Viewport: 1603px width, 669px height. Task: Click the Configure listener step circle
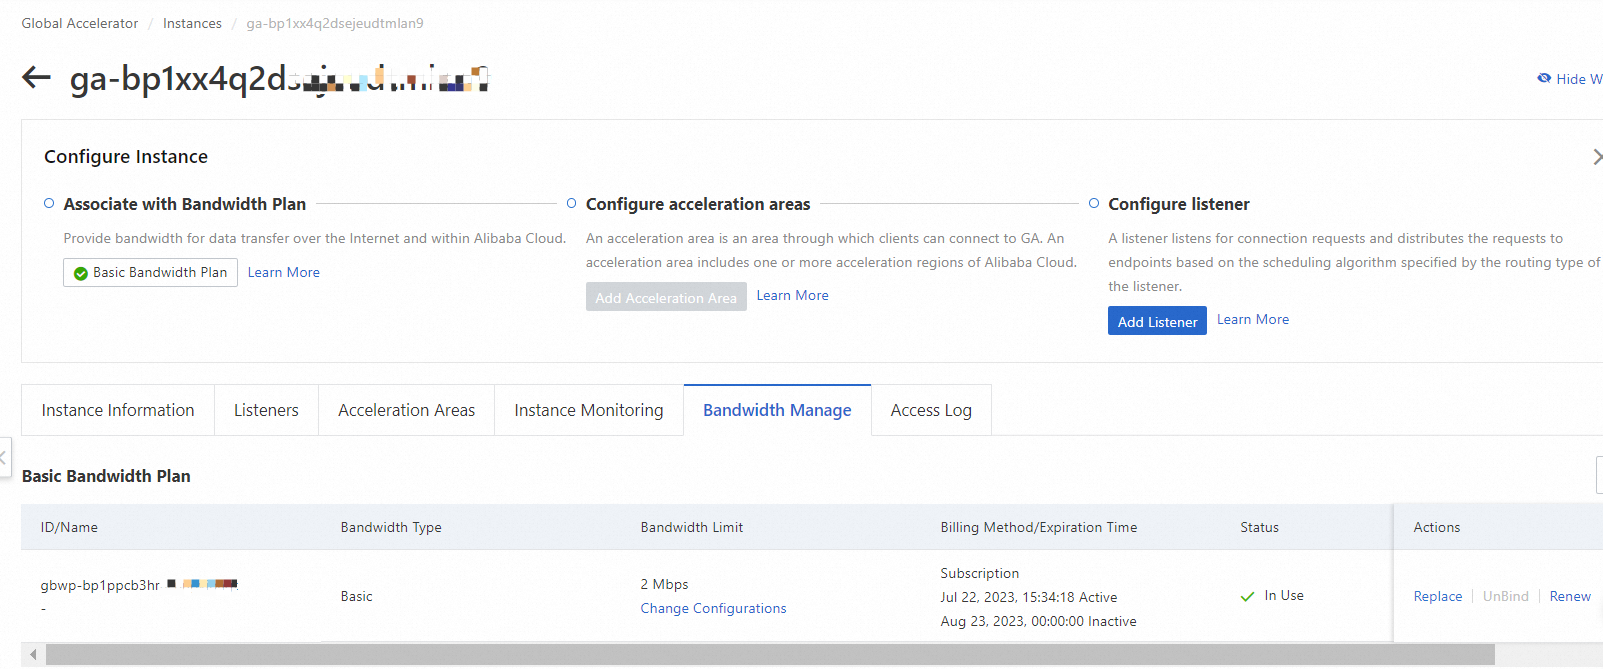[1093, 203]
